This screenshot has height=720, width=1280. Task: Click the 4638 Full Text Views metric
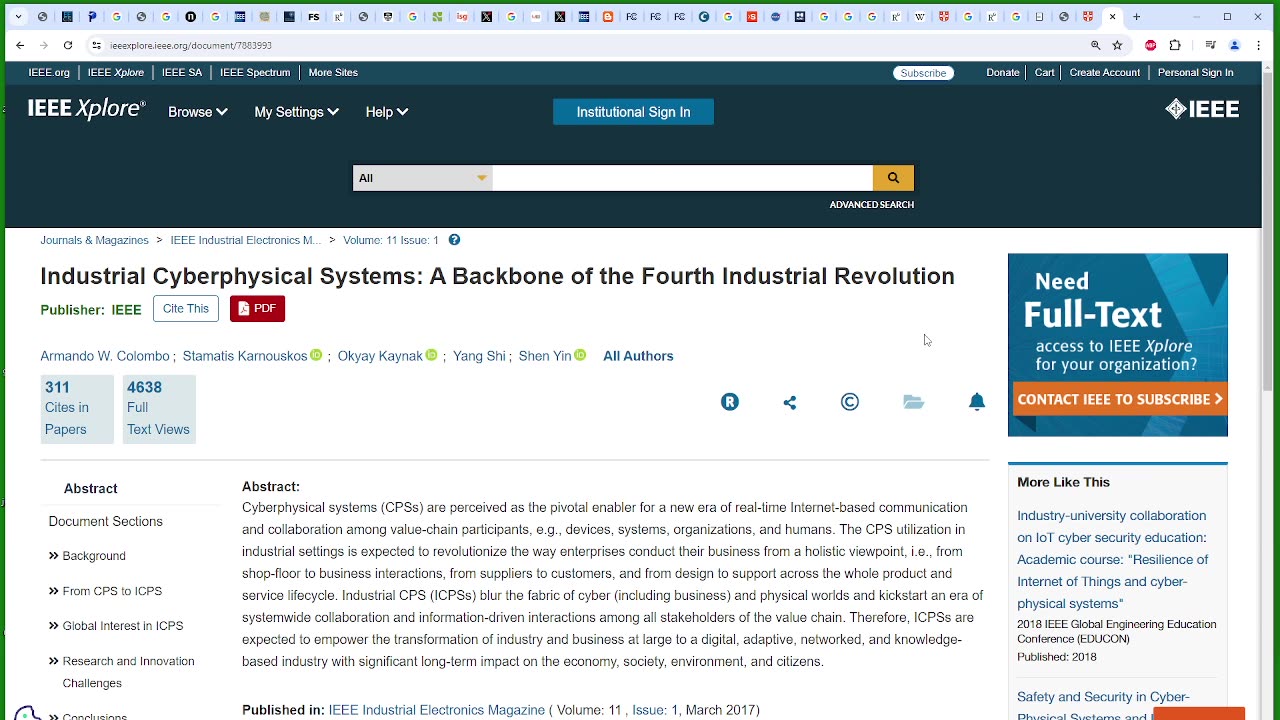[159, 408]
